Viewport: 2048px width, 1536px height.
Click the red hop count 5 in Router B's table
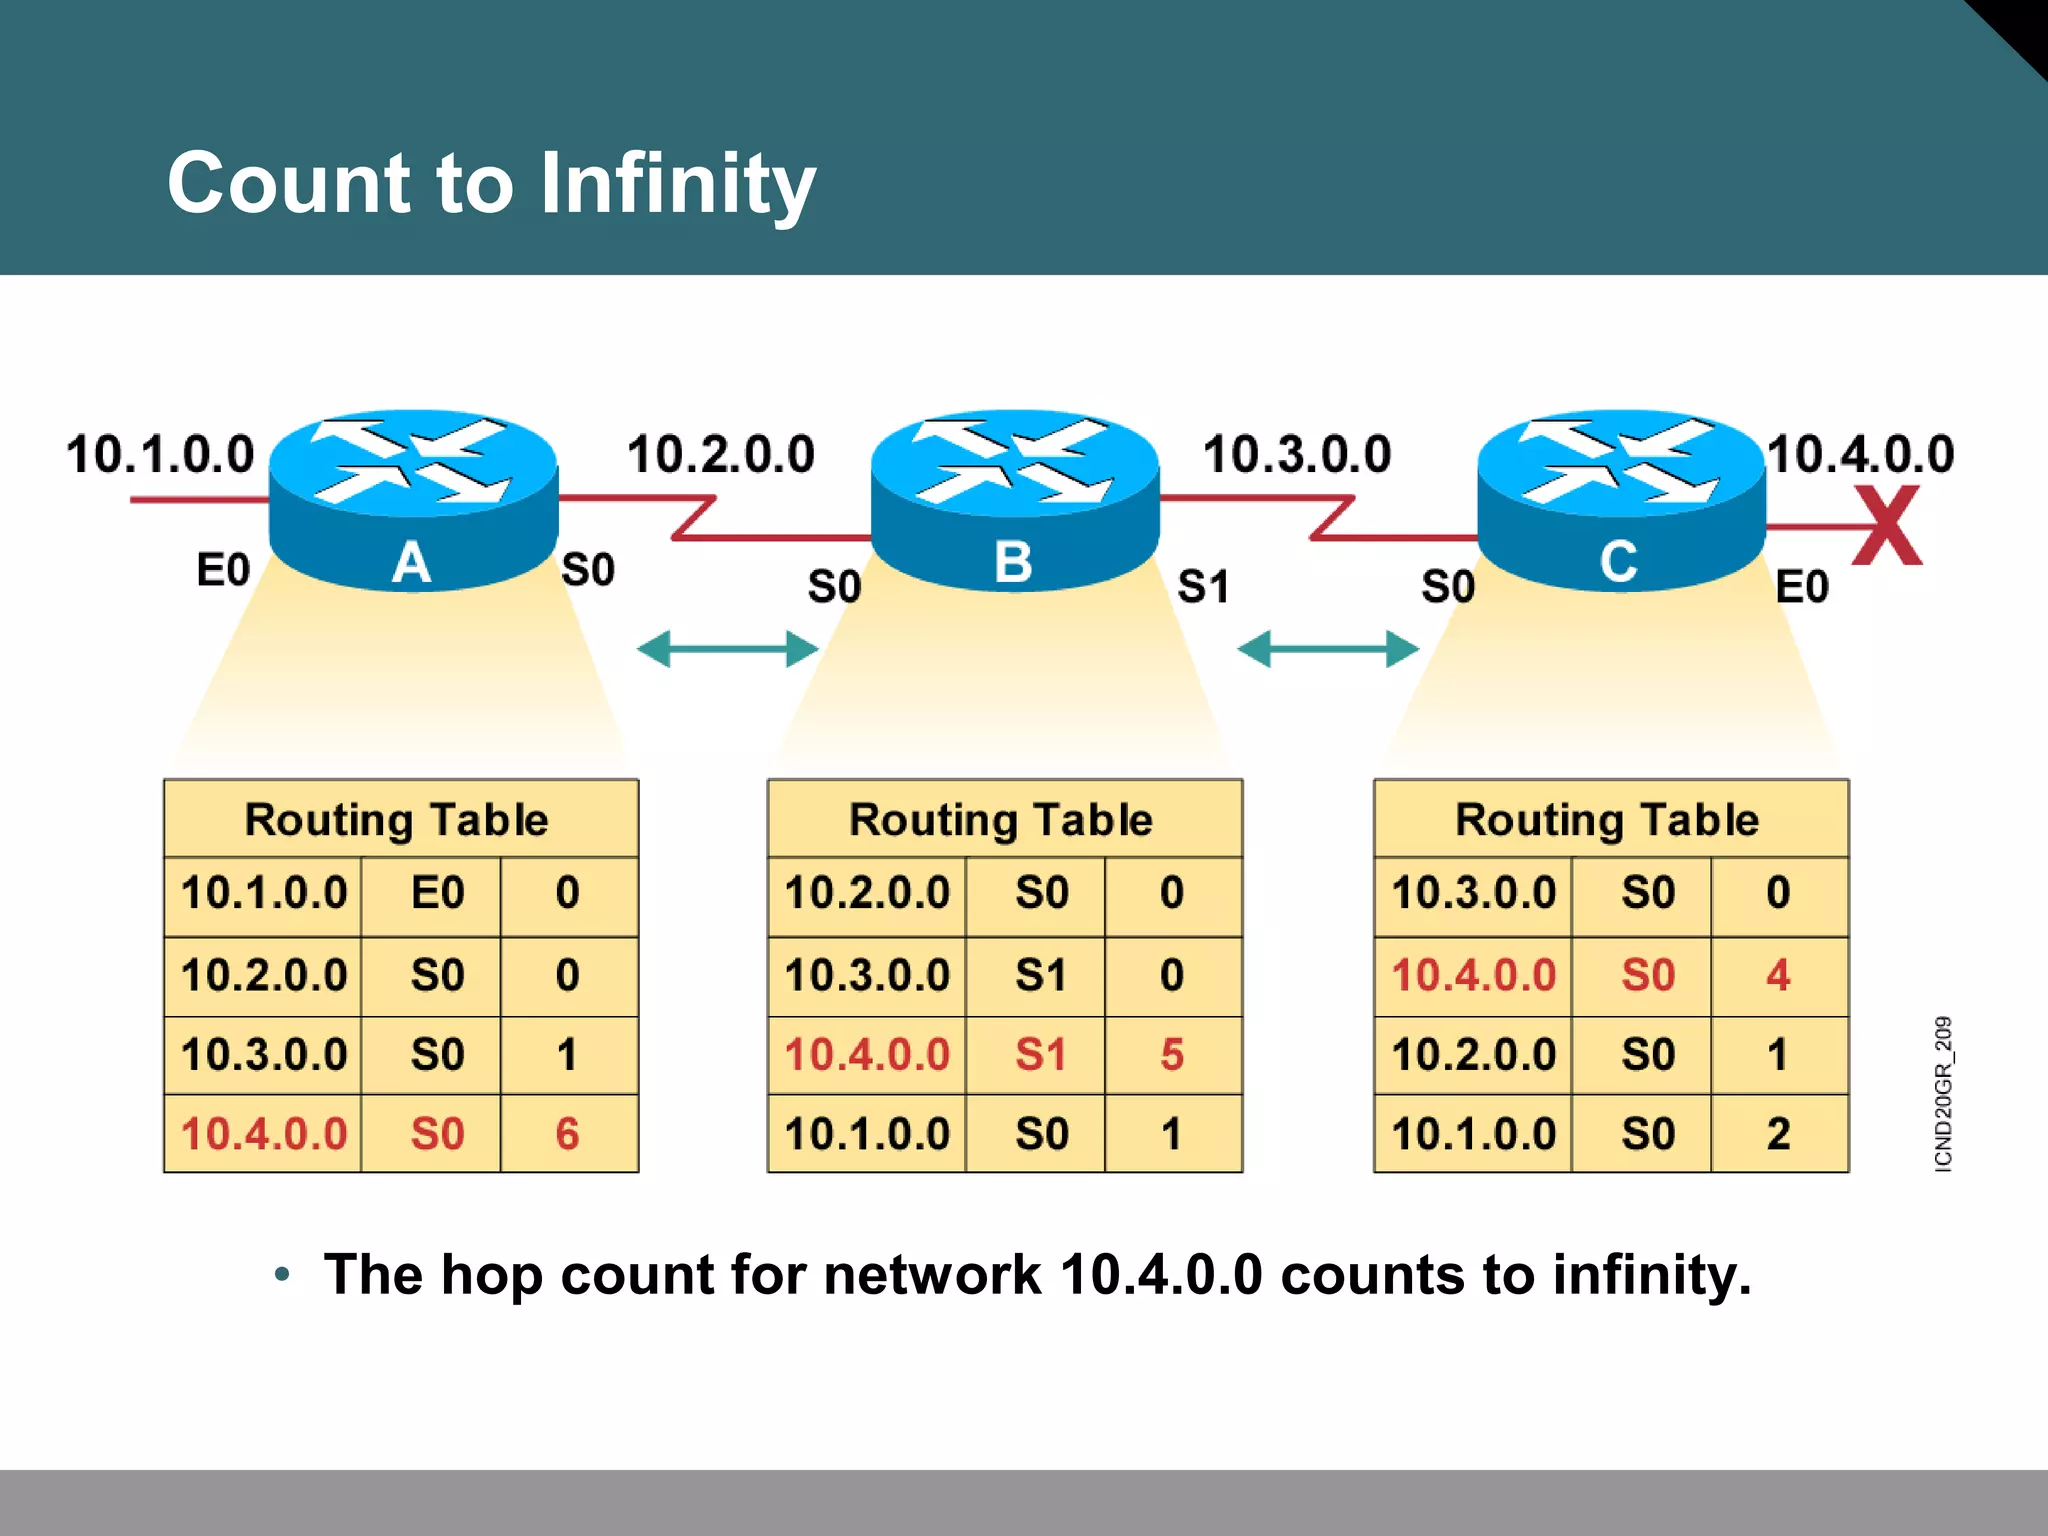[x=1172, y=1055]
